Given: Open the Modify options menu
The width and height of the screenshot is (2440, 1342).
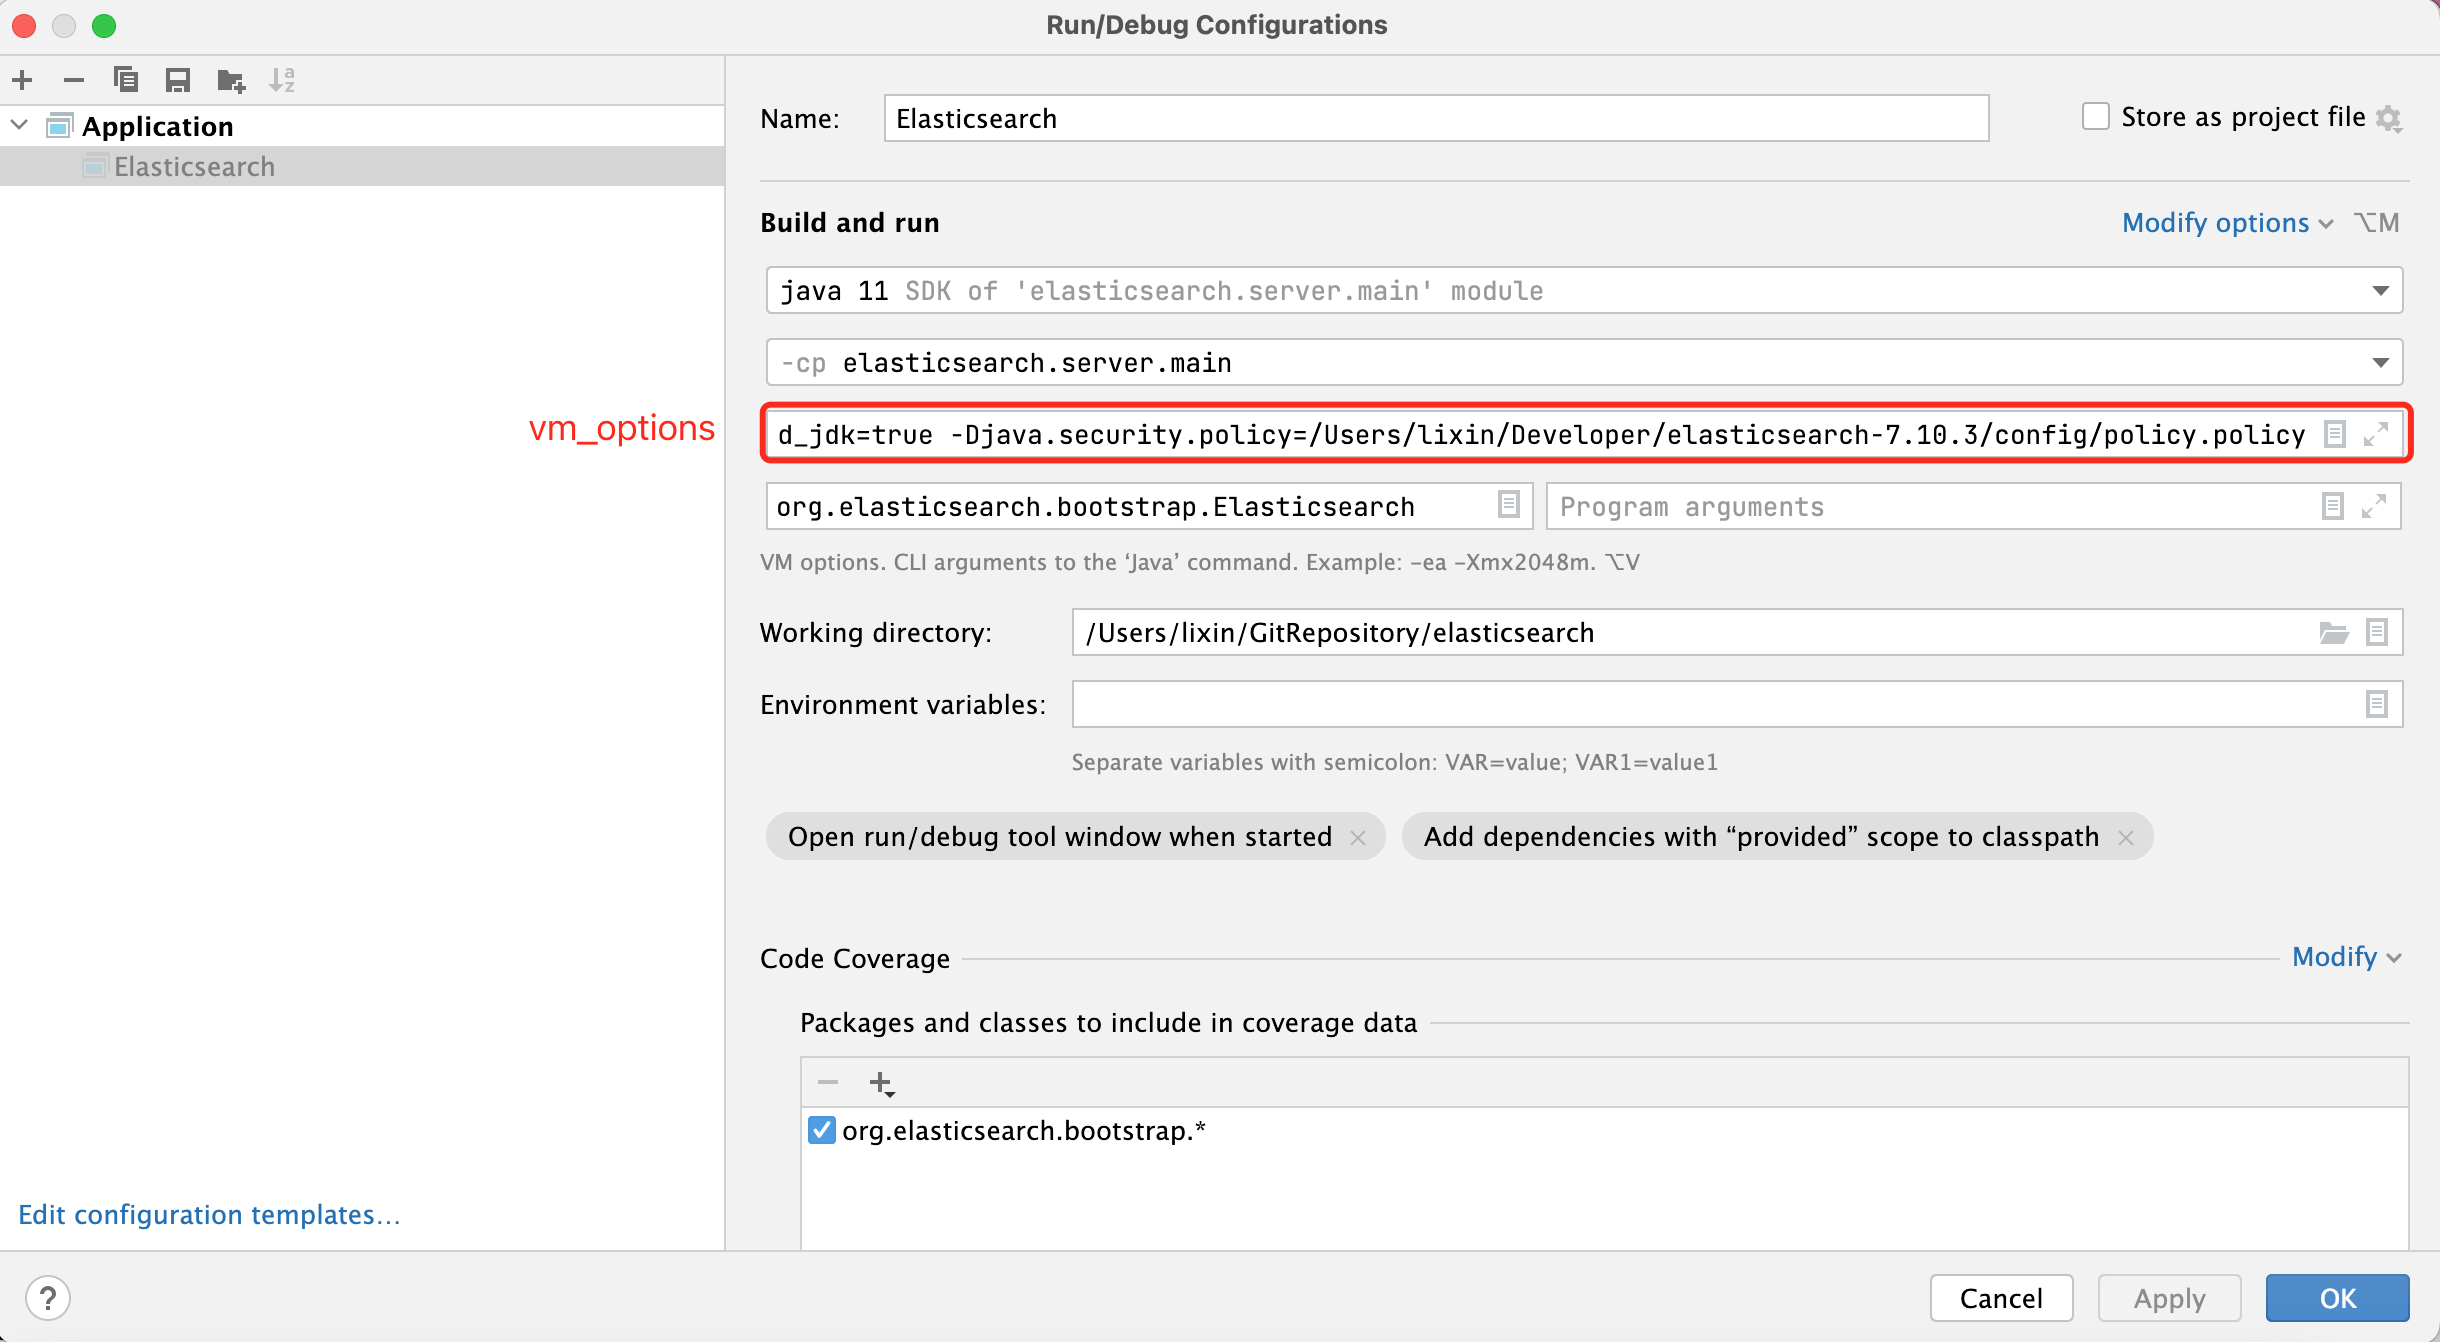Looking at the screenshot, I should [x=2228, y=222].
